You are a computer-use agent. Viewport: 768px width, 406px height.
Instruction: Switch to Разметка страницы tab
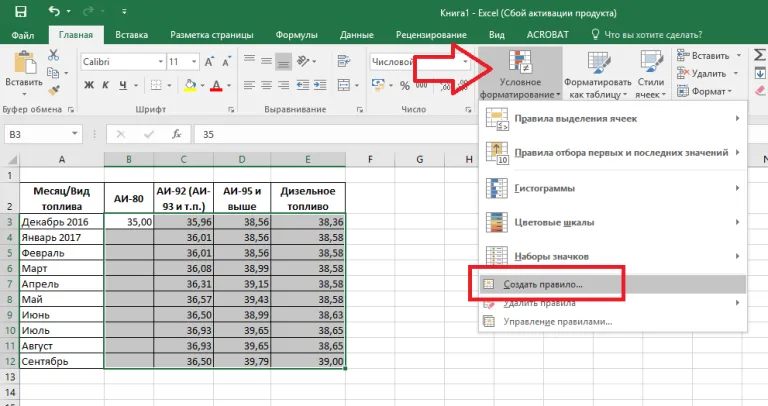click(x=212, y=35)
